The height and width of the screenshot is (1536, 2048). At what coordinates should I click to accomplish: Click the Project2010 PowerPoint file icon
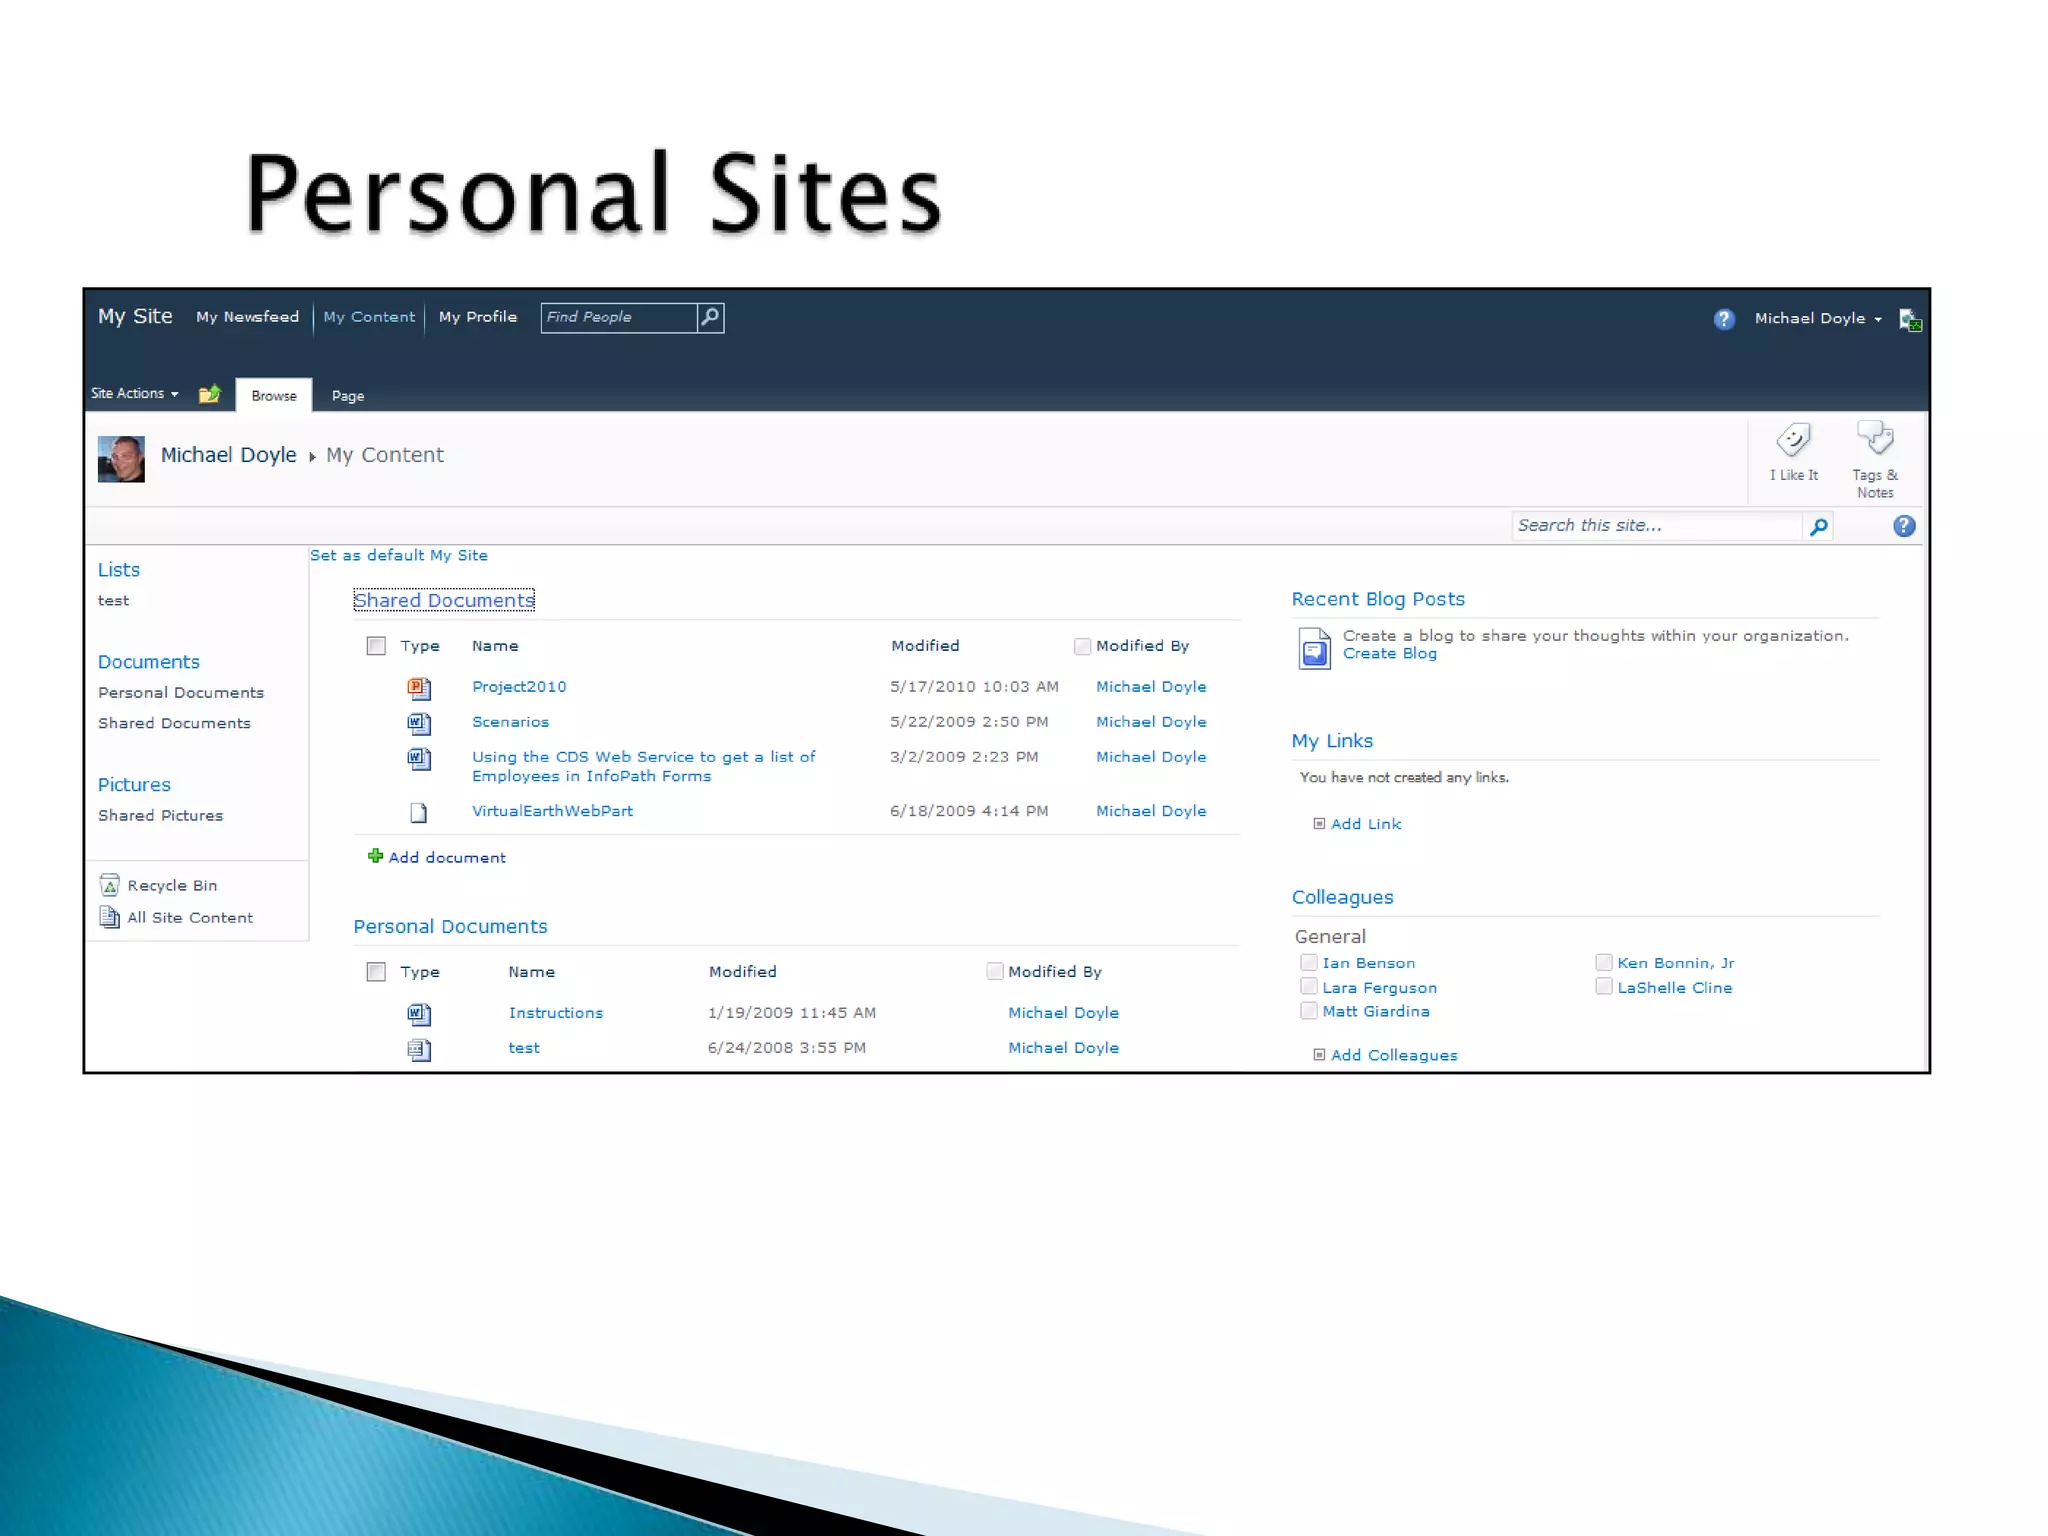(419, 687)
